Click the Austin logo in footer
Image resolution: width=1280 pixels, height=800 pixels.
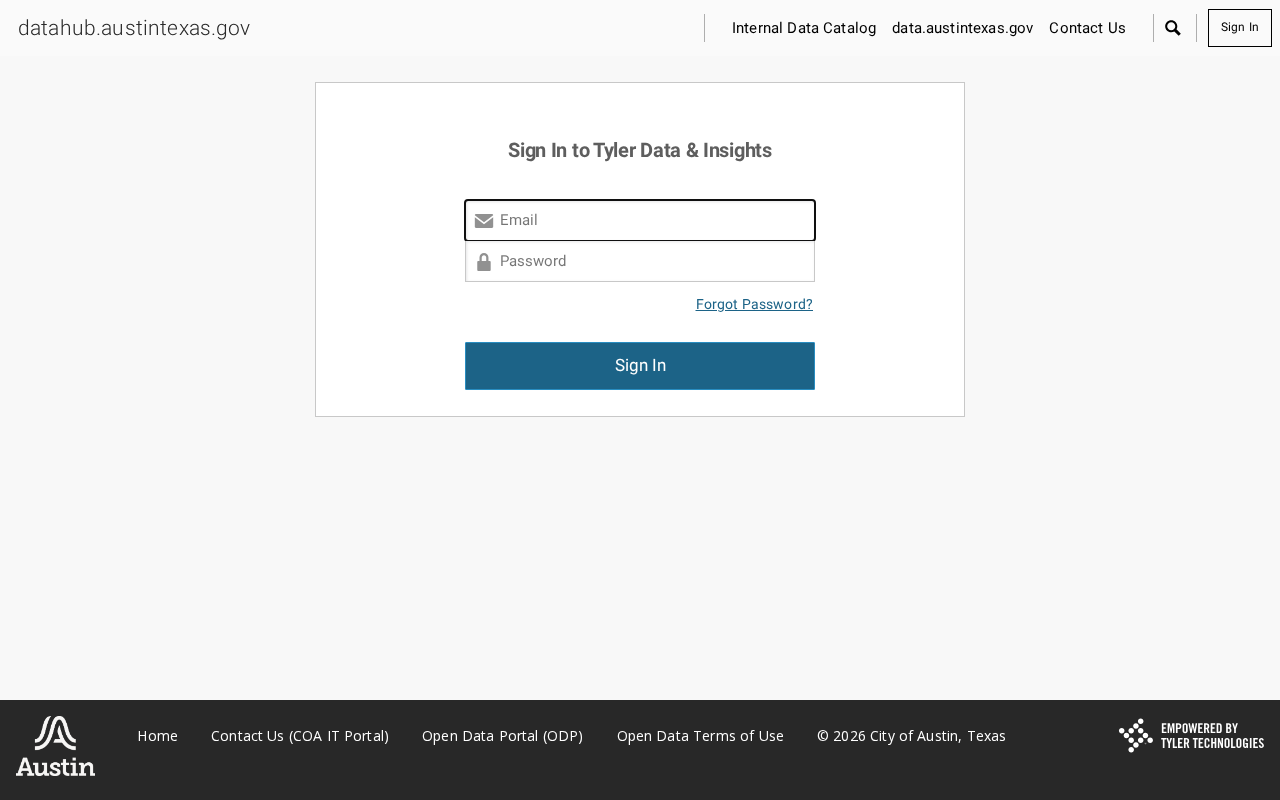(x=56, y=746)
